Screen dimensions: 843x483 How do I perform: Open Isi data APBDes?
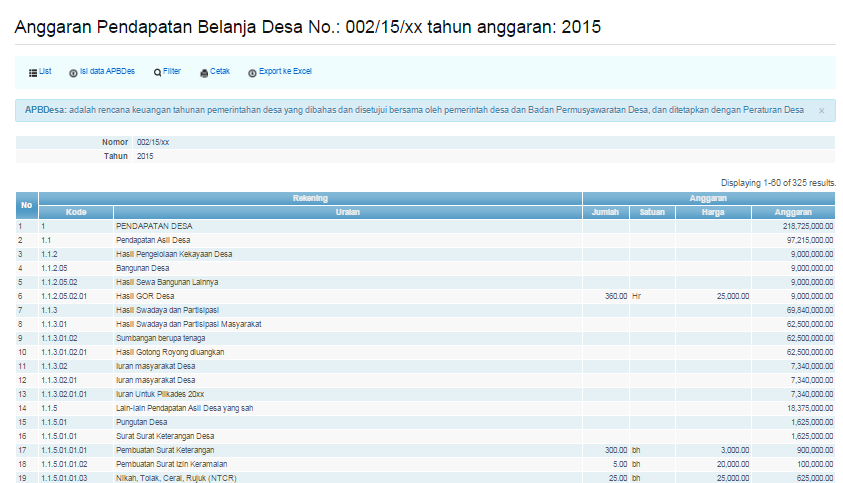(107, 72)
